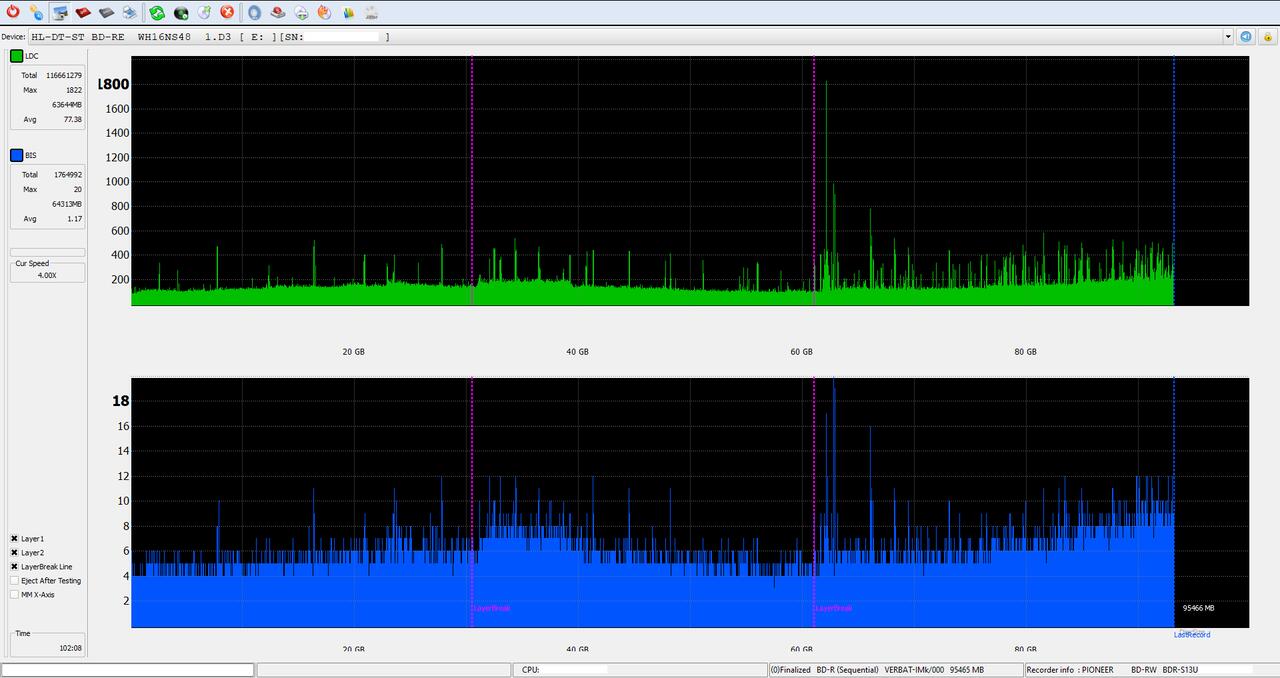Enable Eject After Testing checkbox
The image size is (1280, 678).
15,581
